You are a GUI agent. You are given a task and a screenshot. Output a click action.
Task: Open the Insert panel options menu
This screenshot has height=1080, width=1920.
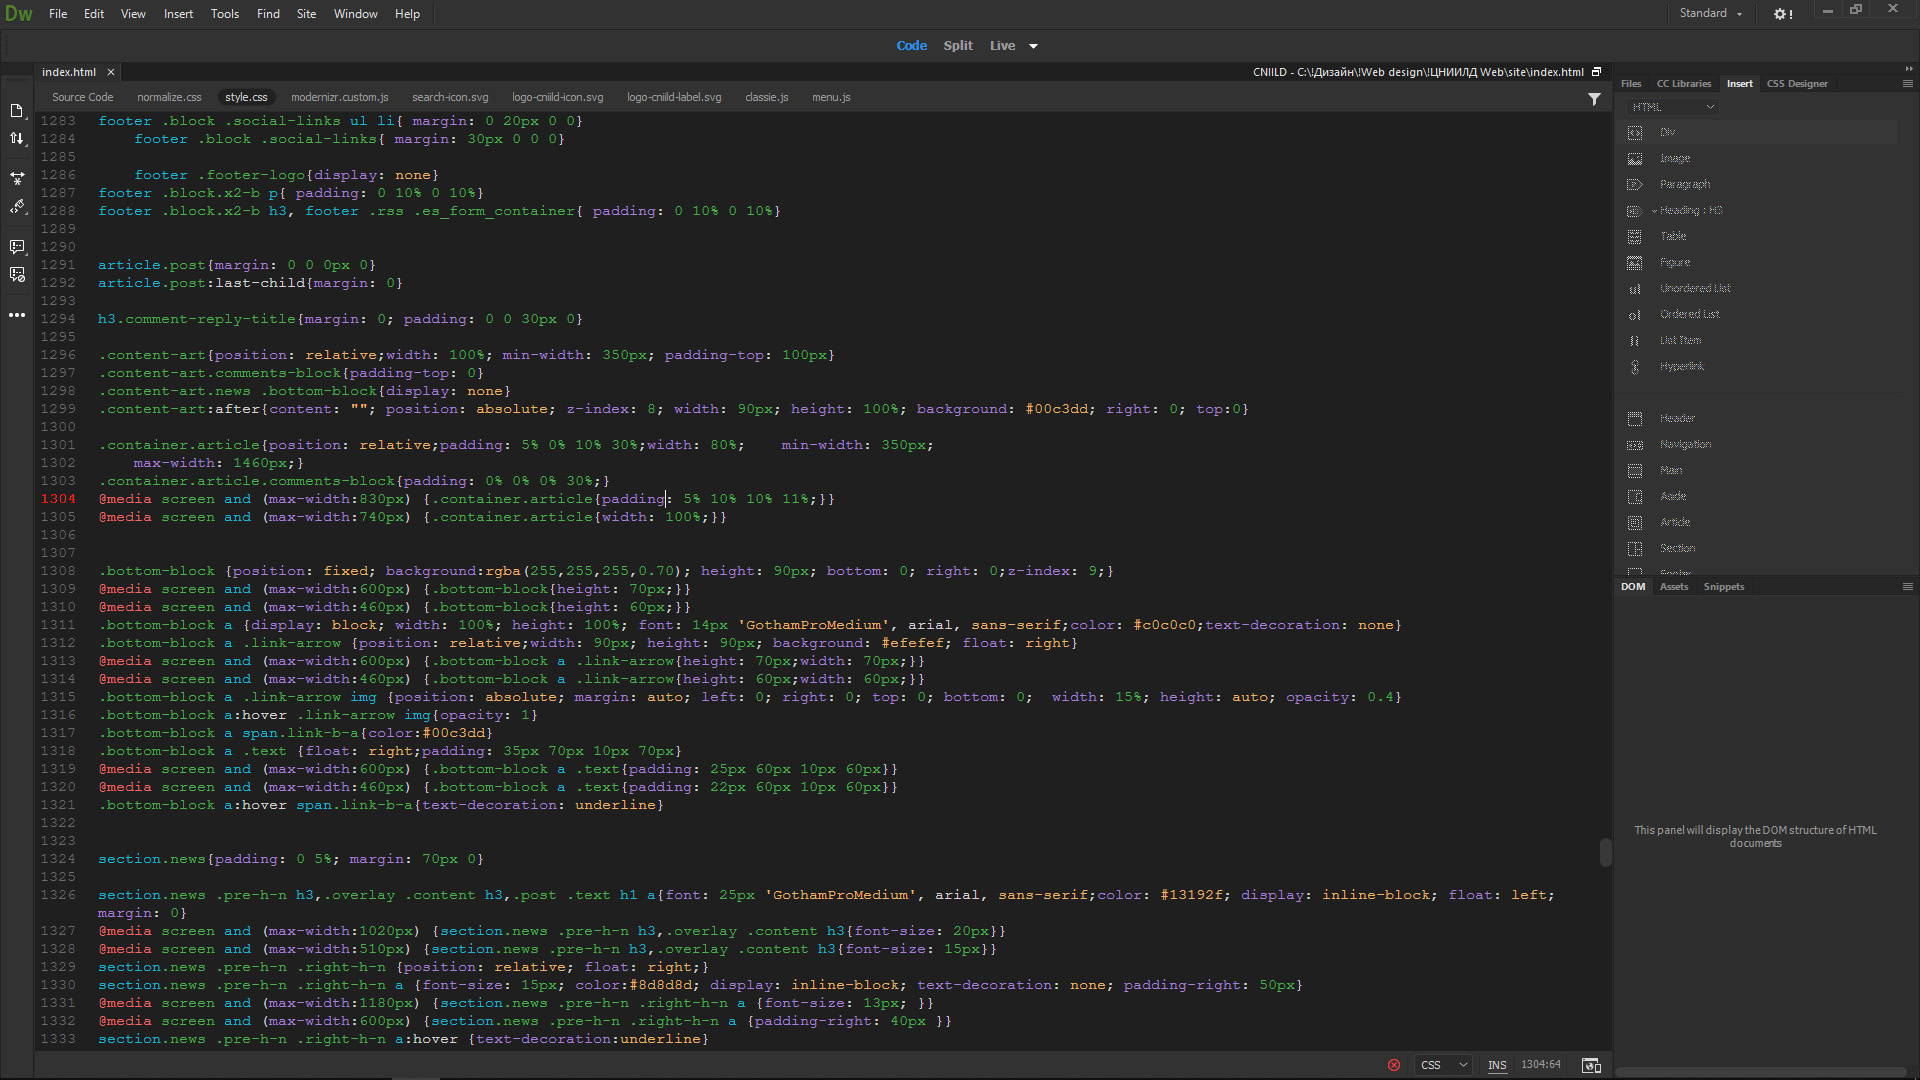point(1907,84)
